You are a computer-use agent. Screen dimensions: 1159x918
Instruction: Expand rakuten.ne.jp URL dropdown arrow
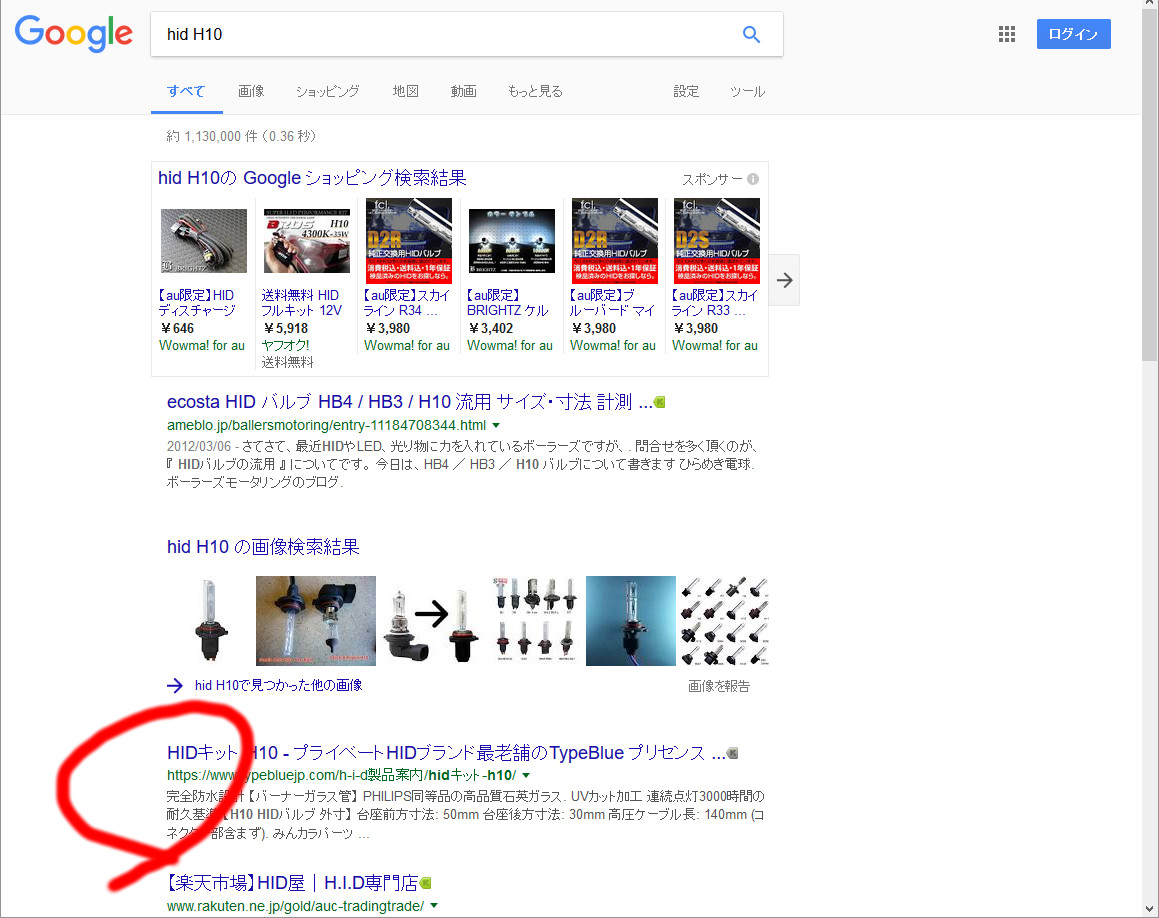pyautogui.click(x=434, y=905)
